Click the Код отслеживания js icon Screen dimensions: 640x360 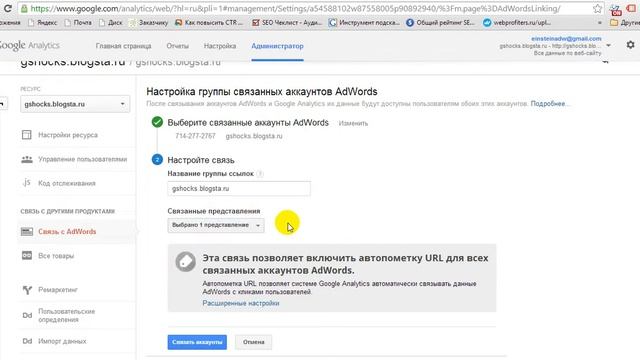coord(27,183)
